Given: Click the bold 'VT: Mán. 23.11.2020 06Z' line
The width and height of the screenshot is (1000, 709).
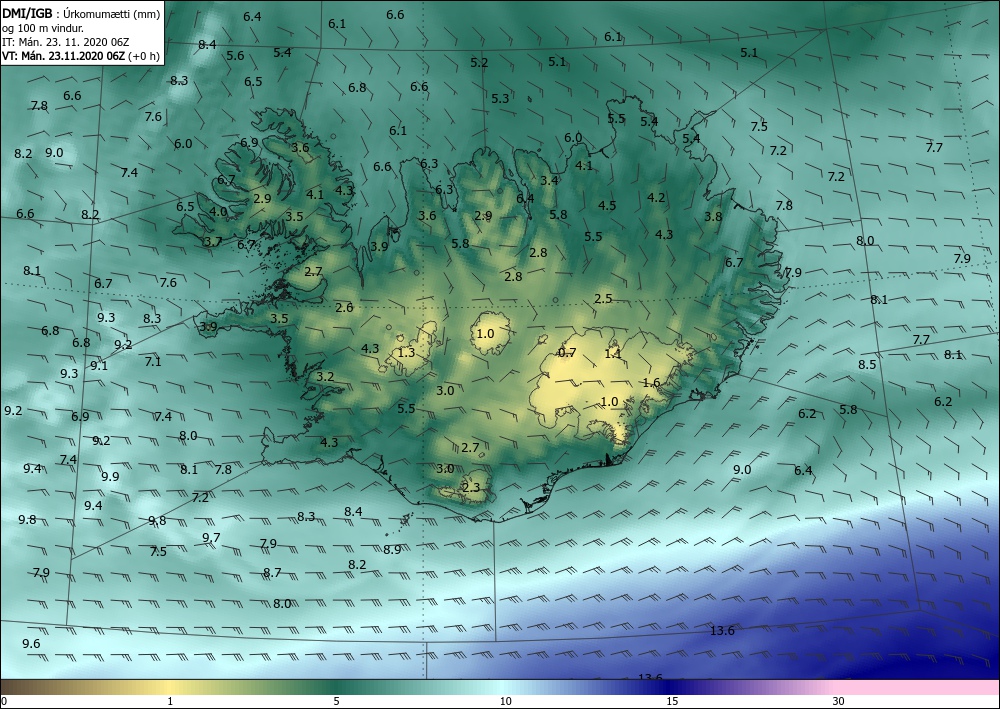Looking at the screenshot, I should pyautogui.click(x=63, y=56).
